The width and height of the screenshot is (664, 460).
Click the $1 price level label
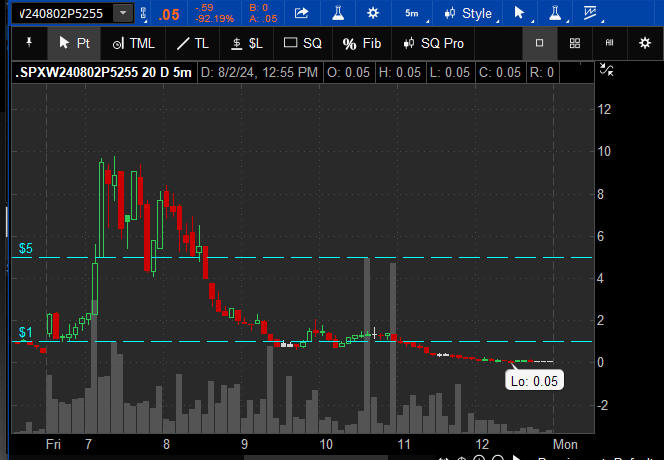coord(25,333)
